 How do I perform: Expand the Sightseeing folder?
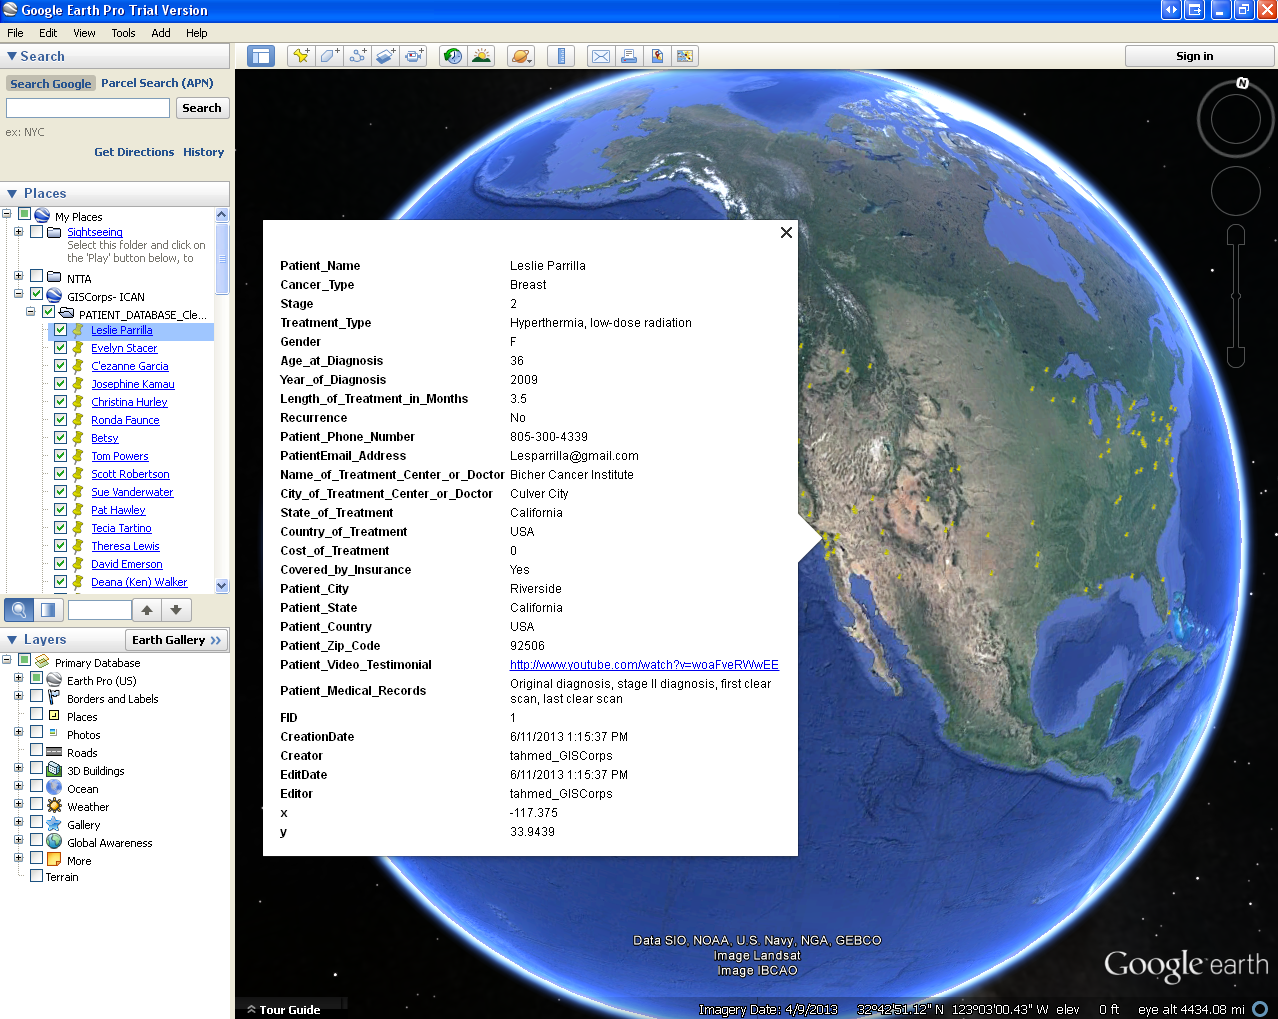coord(18,232)
